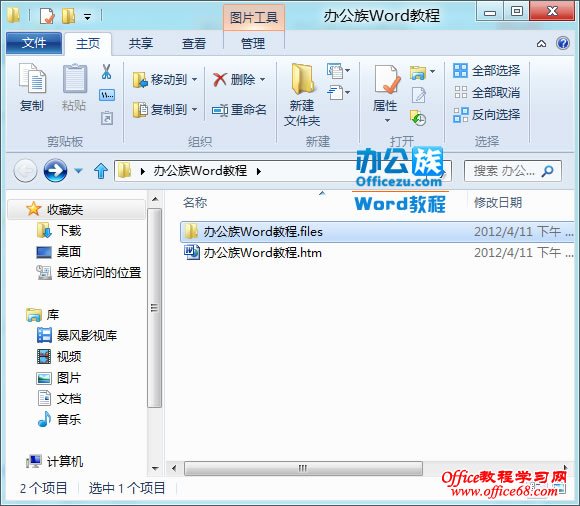
Task: Click the navigation pane scroll down arrow
Action: point(155,468)
